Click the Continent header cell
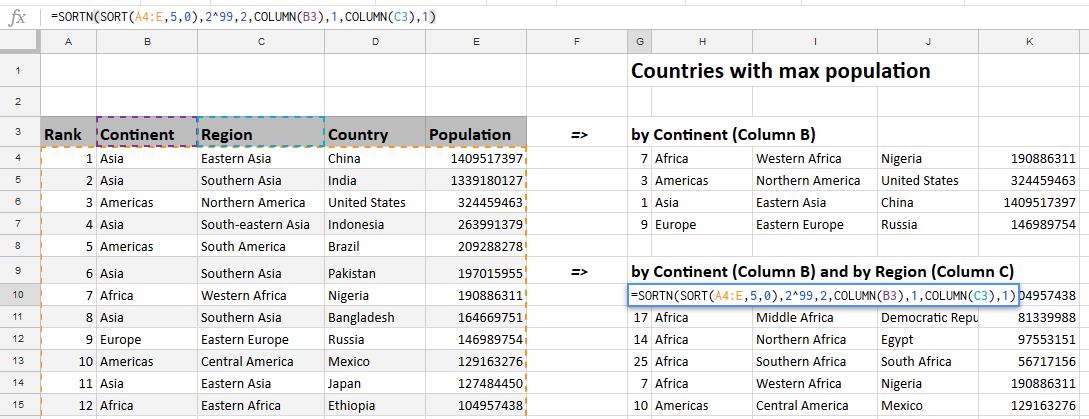The image size is (1089, 419). (147, 134)
